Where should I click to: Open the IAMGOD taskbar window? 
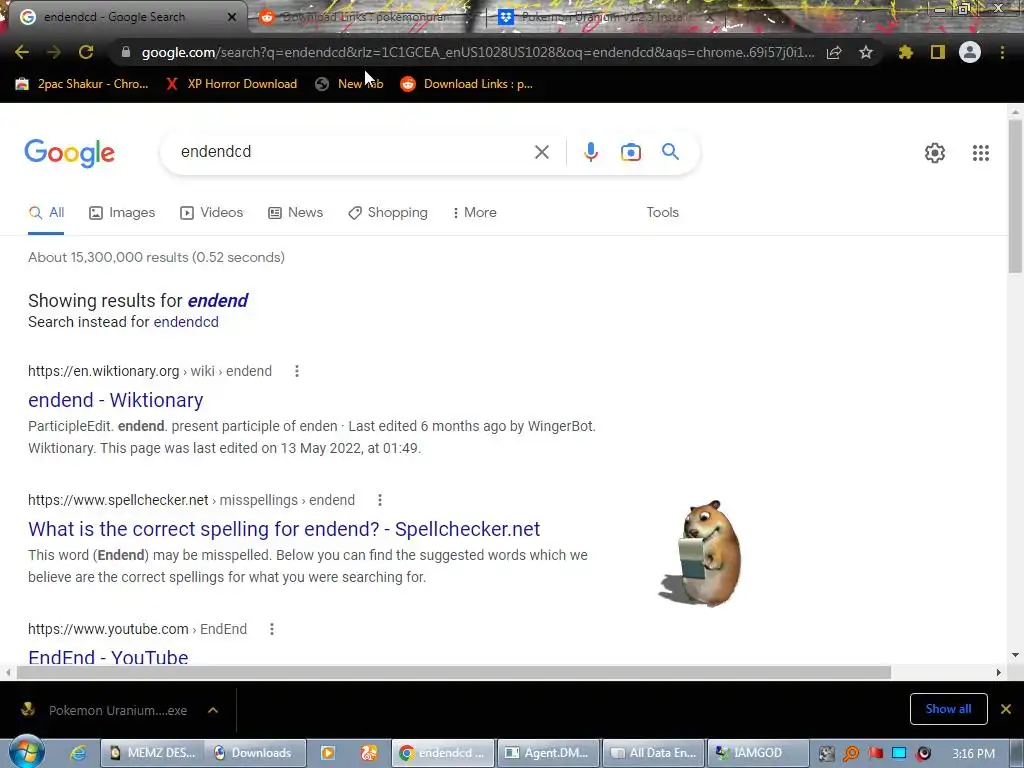[x=758, y=753]
